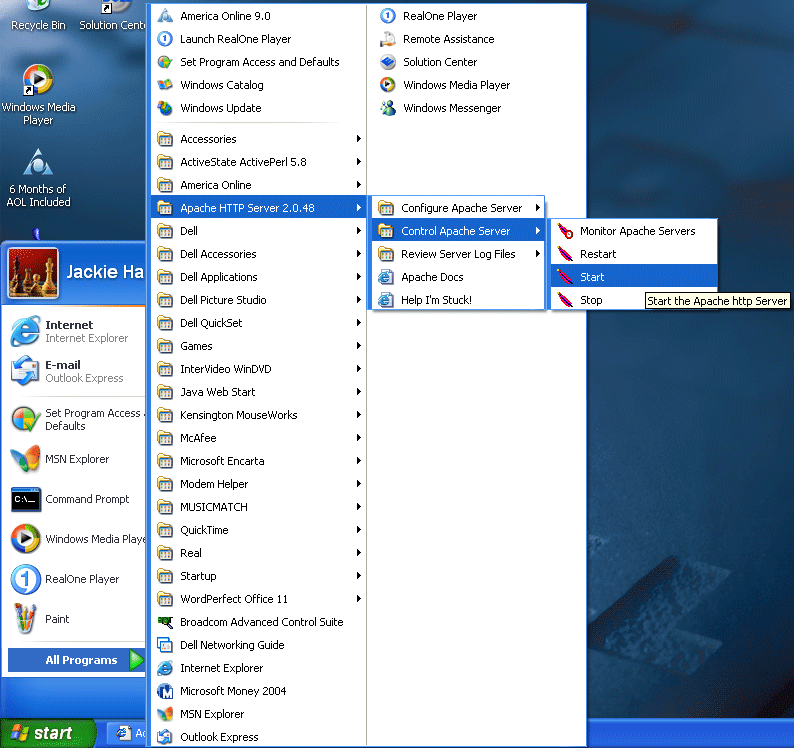The width and height of the screenshot is (794, 748).
Task: Open RealOne Player in Start menu list
Action: click(x=75, y=579)
